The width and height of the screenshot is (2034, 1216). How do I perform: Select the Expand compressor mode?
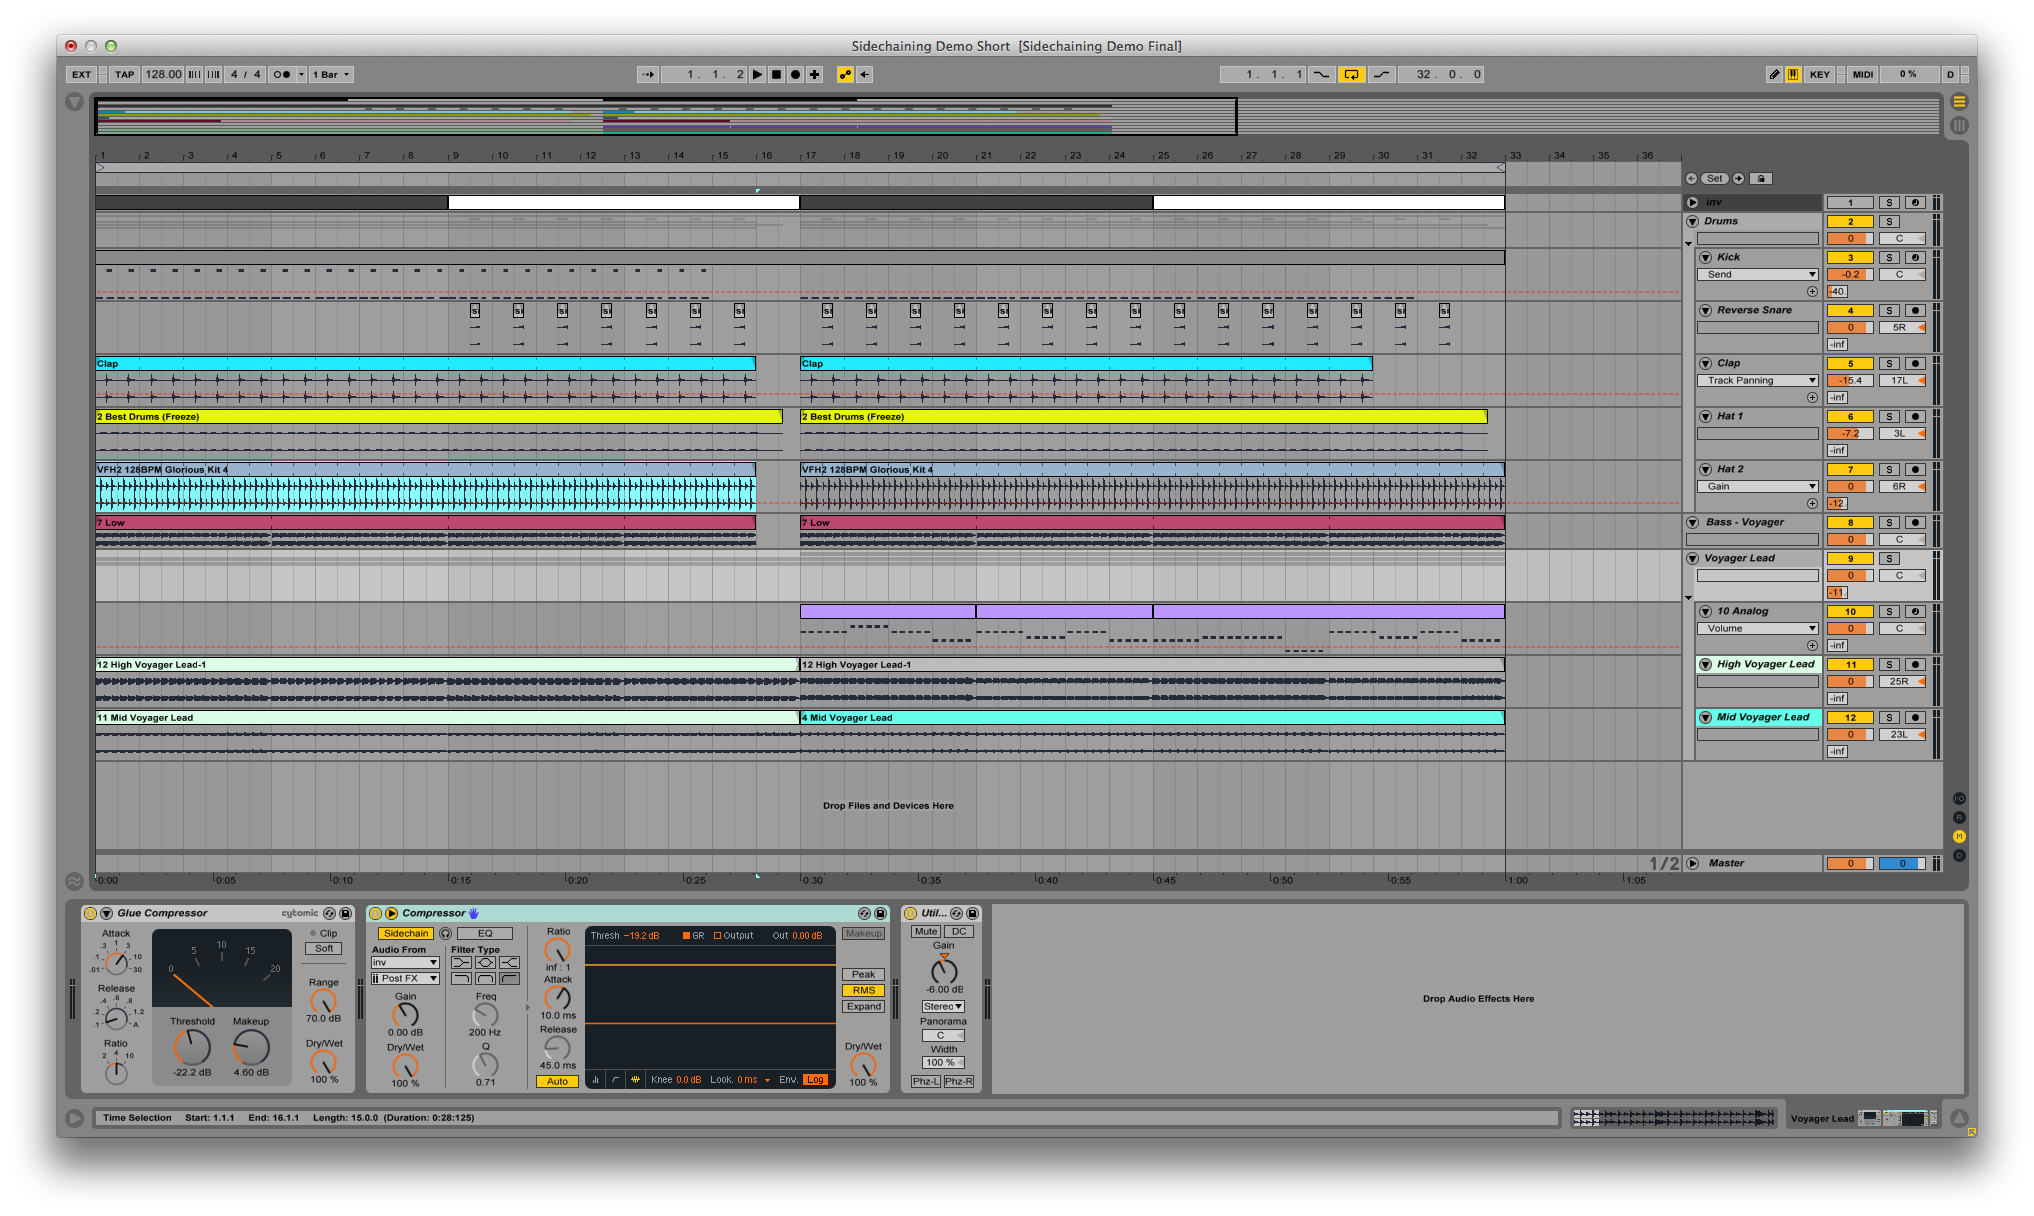[863, 1007]
